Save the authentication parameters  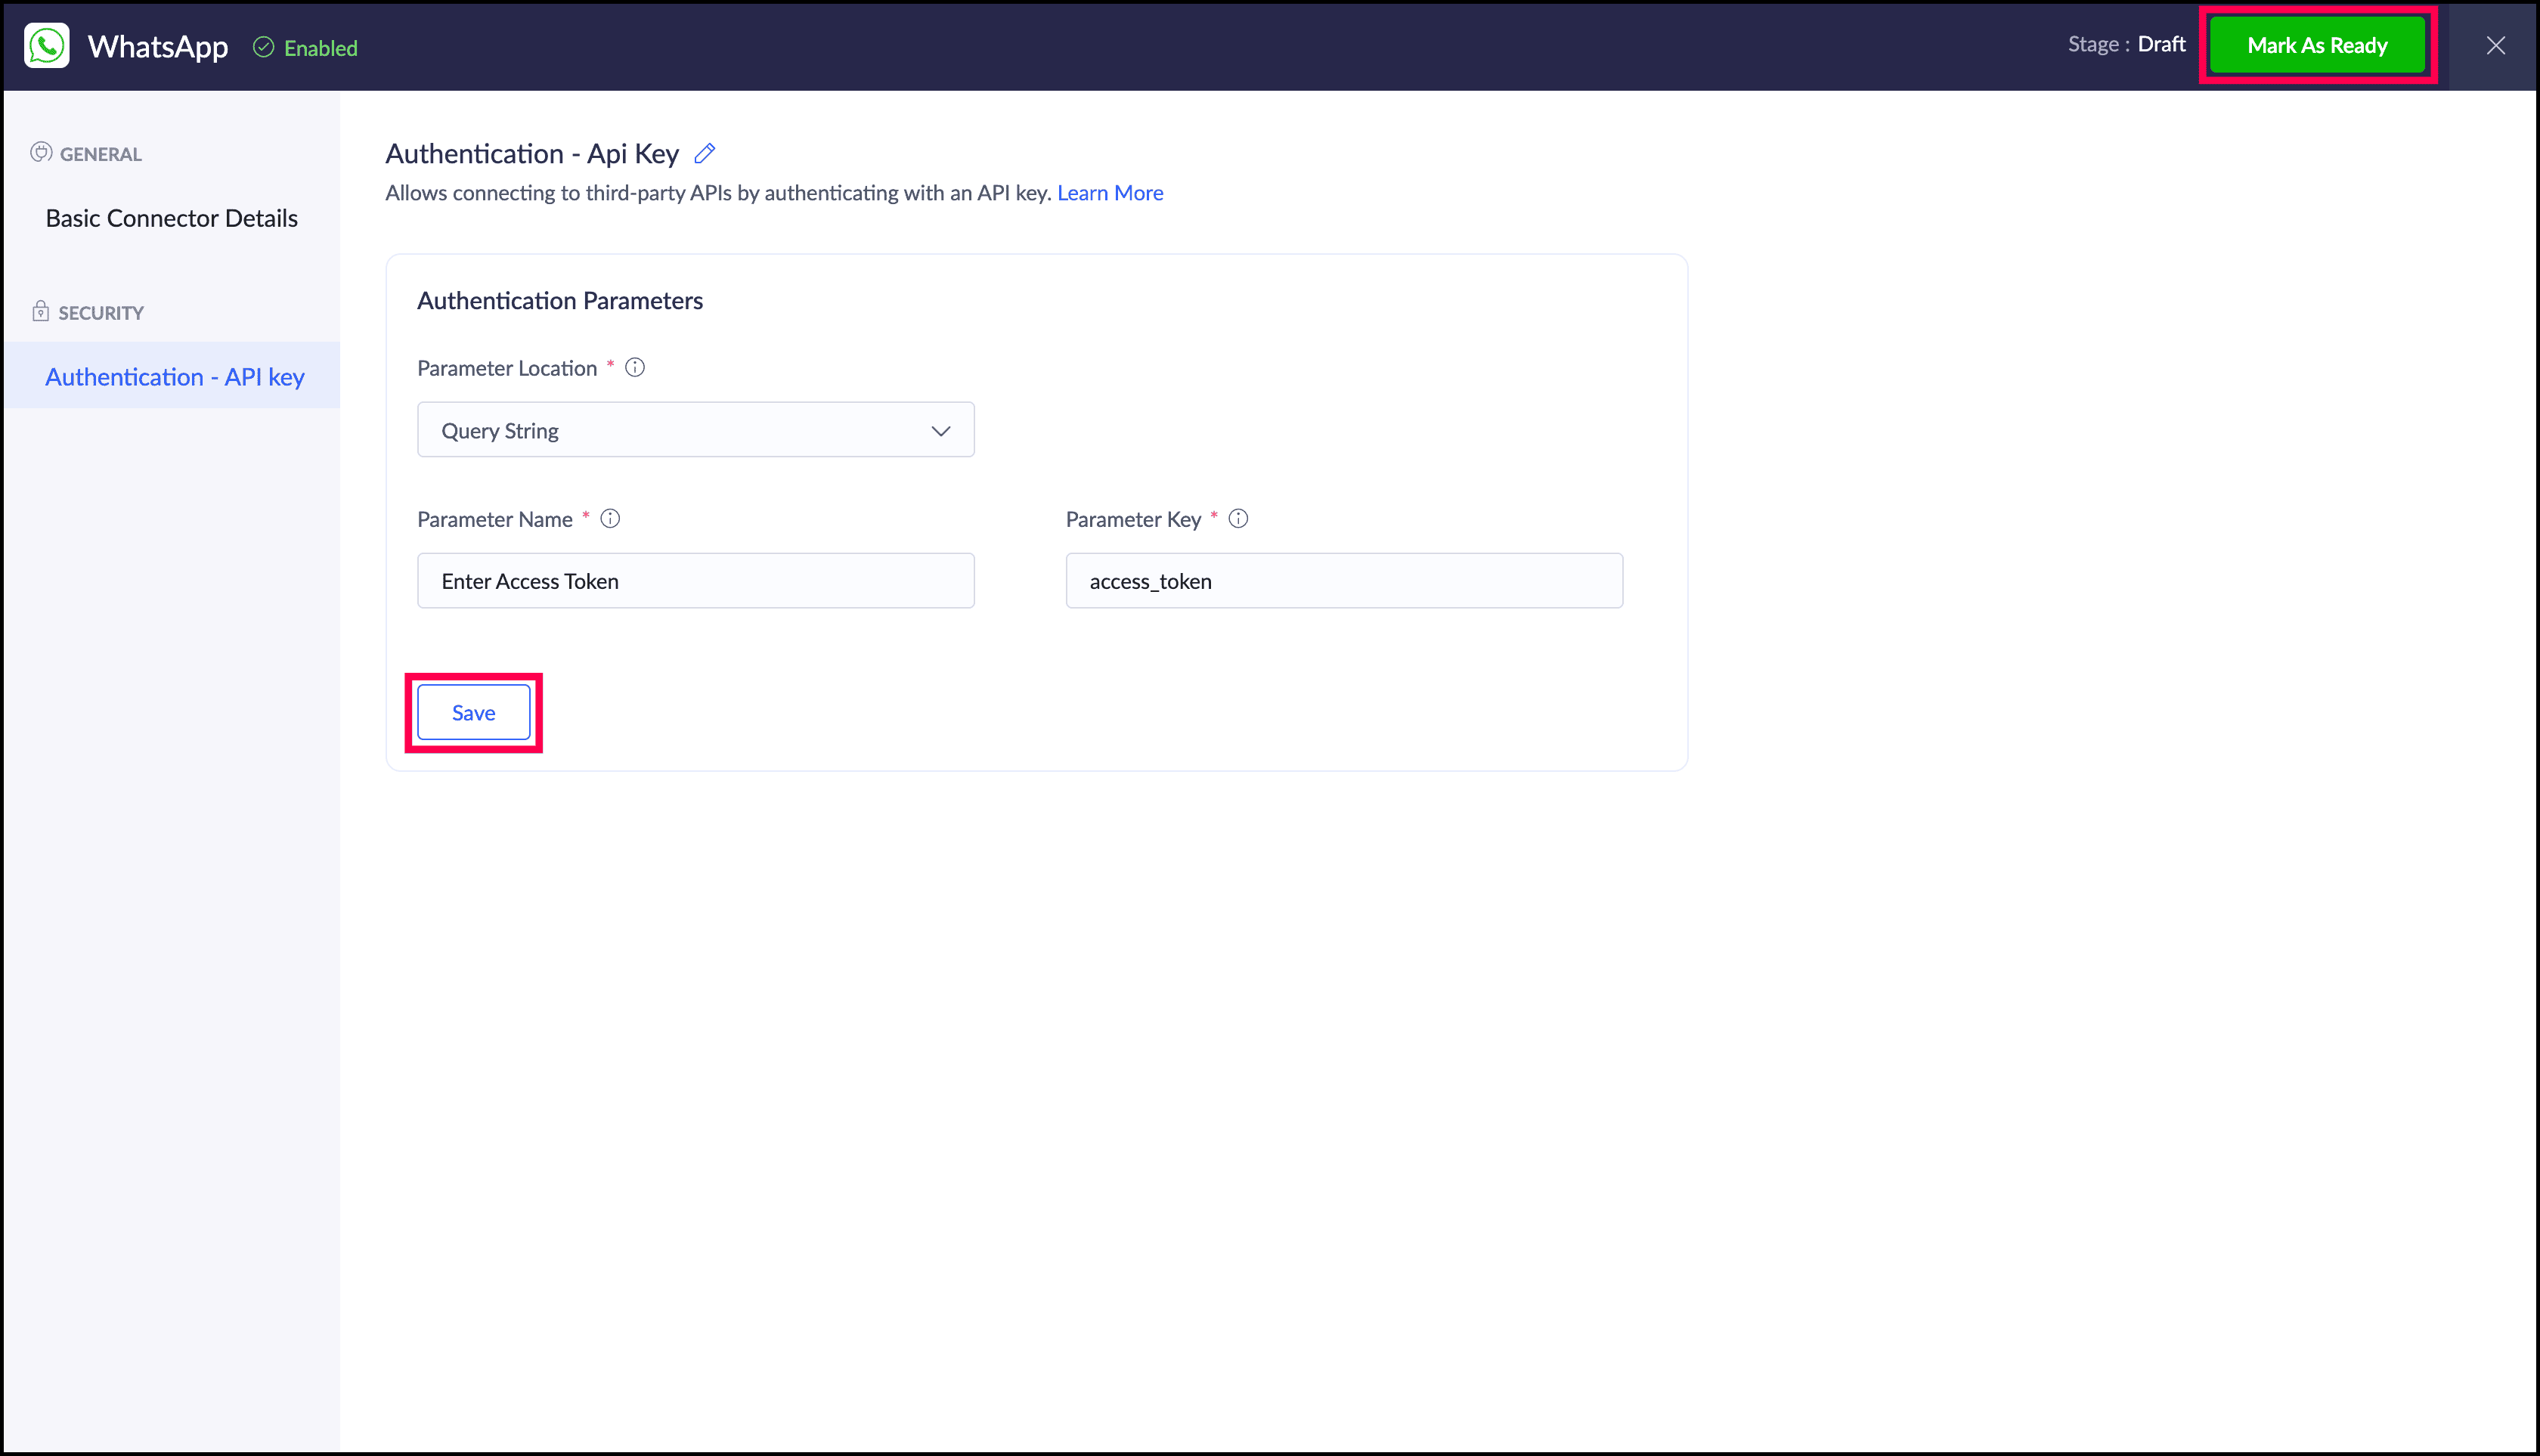click(x=473, y=712)
